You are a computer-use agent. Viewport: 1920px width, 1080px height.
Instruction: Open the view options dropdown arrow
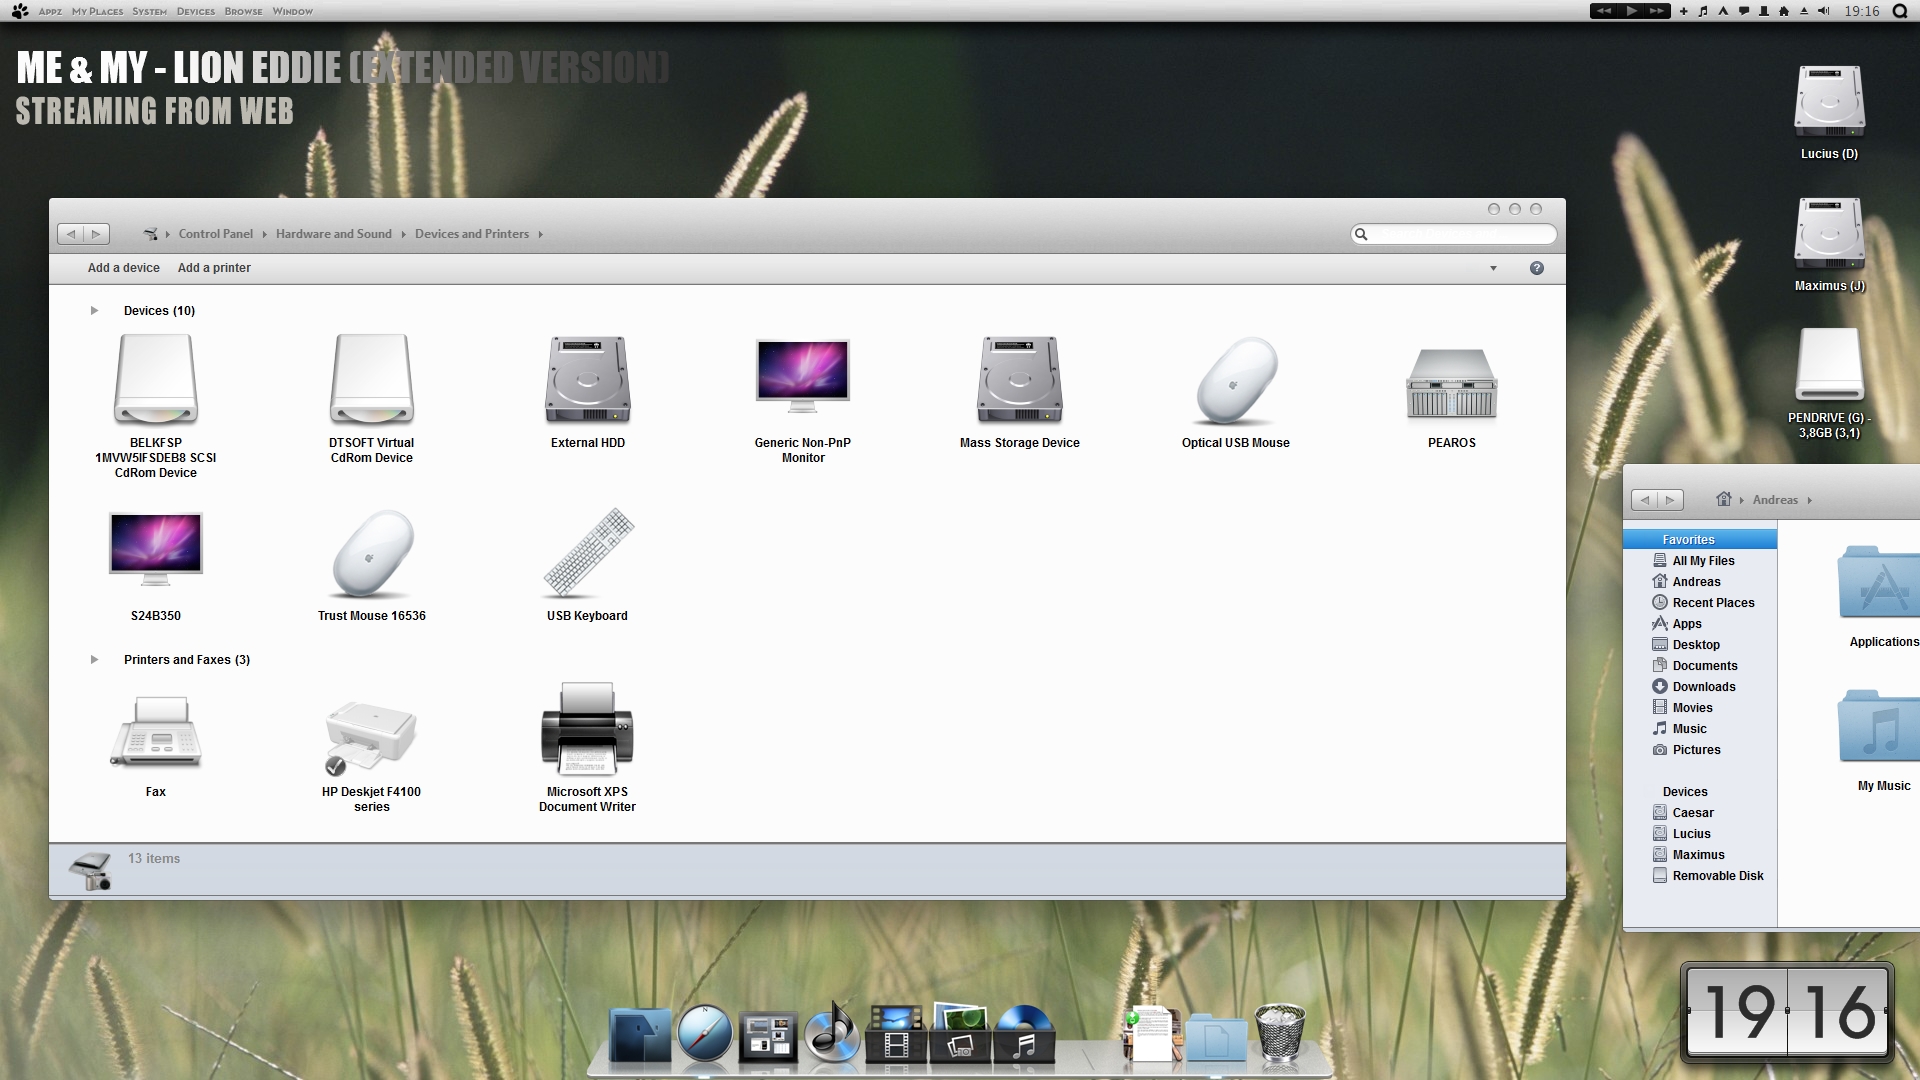point(1493,268)
